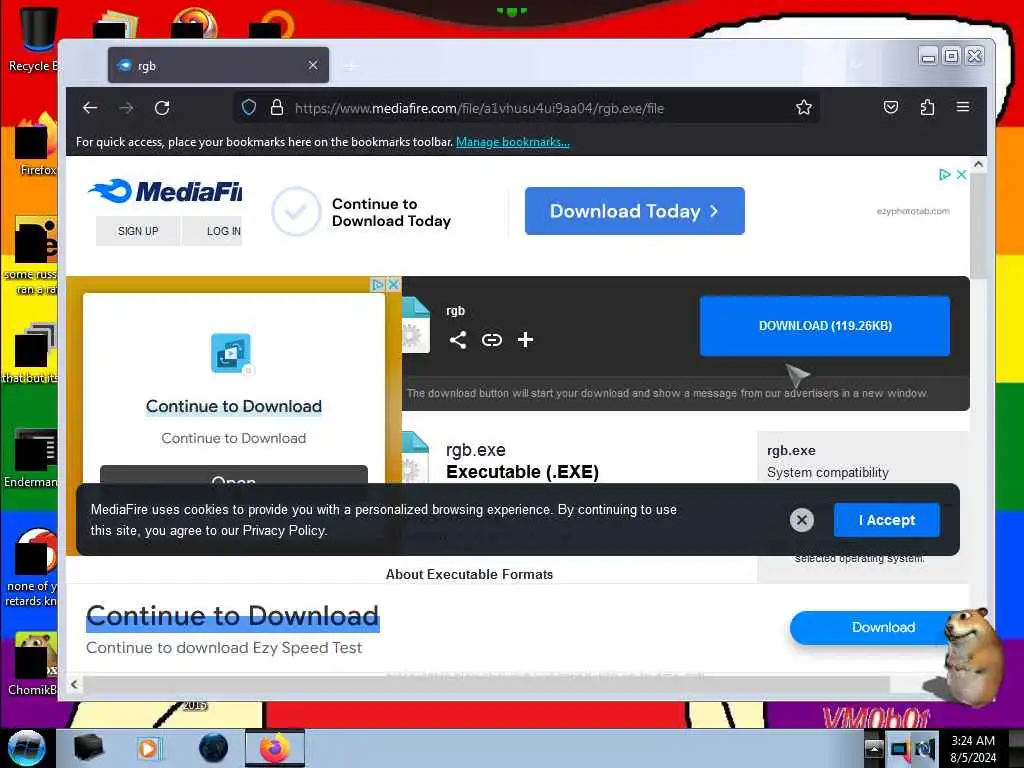
Task: Open a new tab with the plus button
Action: [351, 66]
